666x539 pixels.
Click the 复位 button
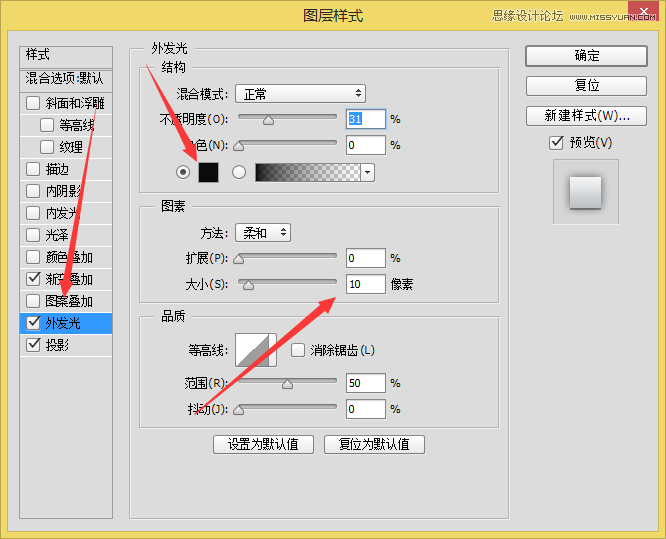click(x=586, y=86)
